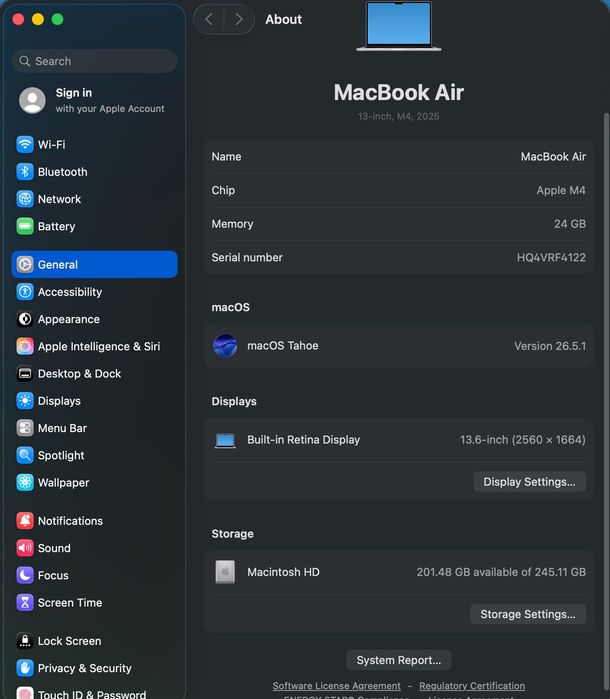Click the user avatar beside Sign in
Screen dimensions: 610x699
point(32,101)
